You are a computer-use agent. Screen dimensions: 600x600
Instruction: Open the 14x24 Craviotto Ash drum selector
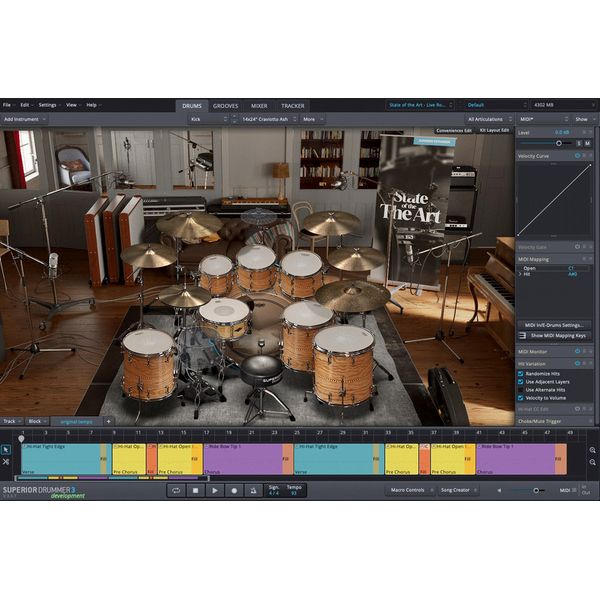[269, 119]
